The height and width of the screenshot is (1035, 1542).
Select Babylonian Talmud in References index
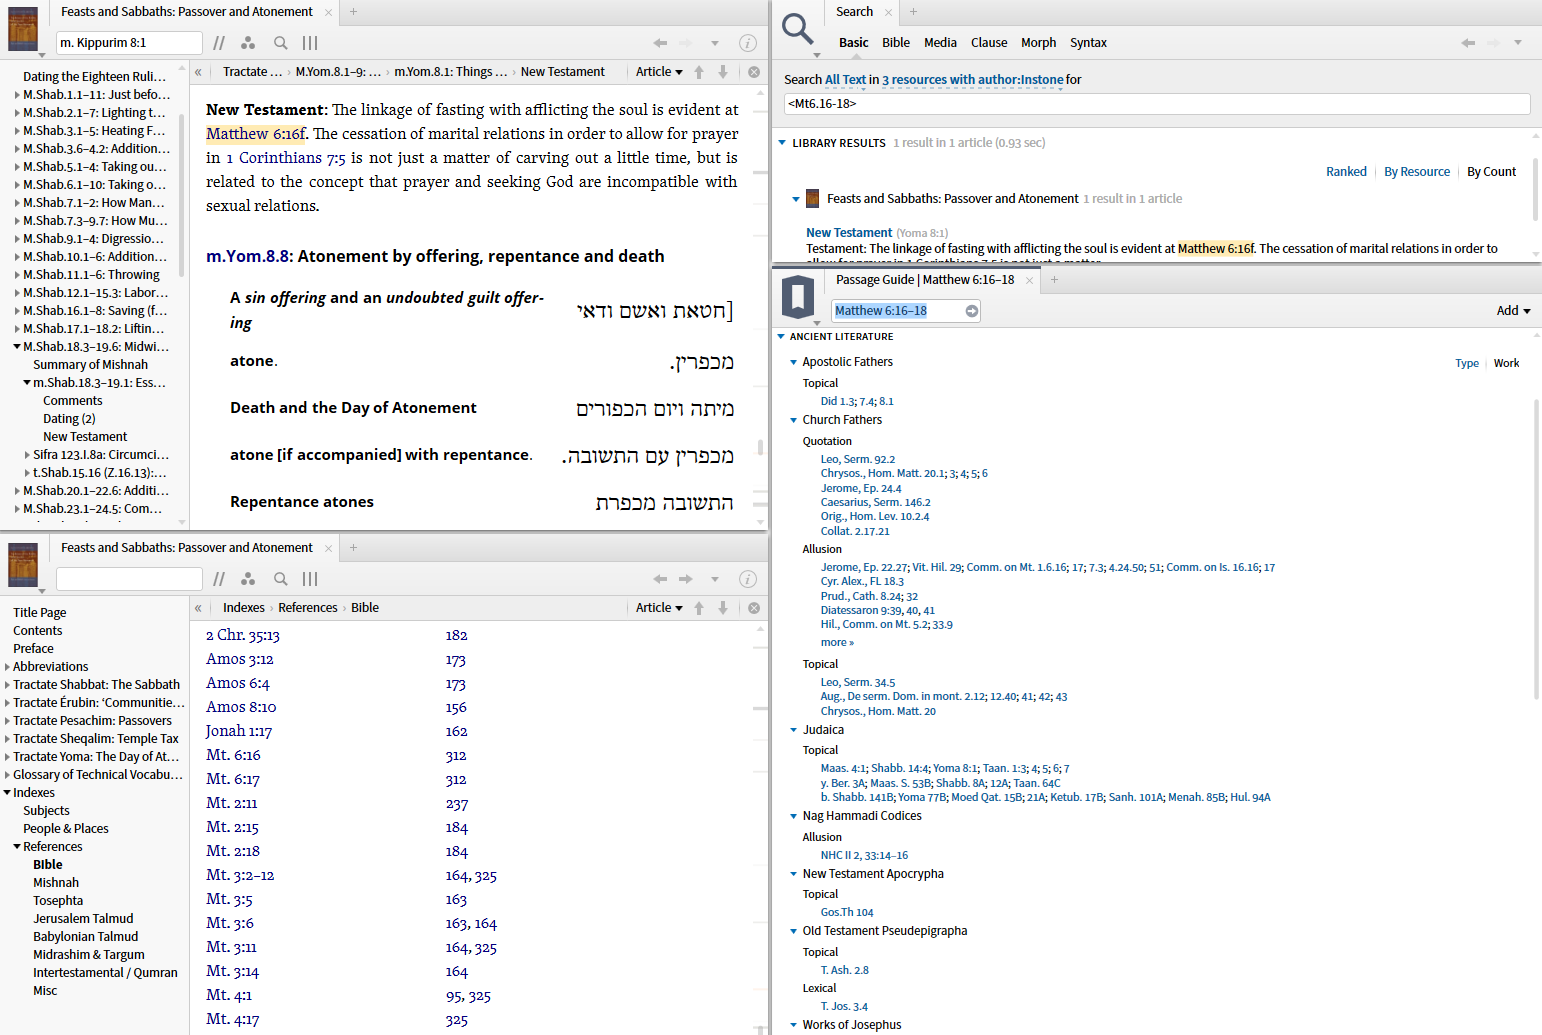tap(86, 937)
